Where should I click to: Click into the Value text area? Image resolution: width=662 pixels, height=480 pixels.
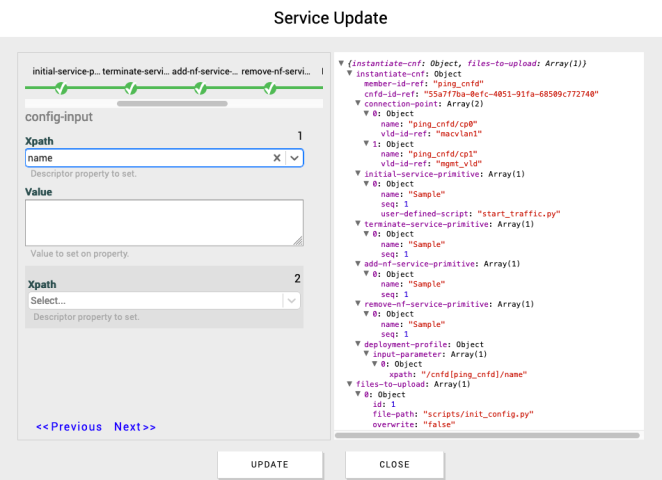pyautogui.click(x=164, y=222)
